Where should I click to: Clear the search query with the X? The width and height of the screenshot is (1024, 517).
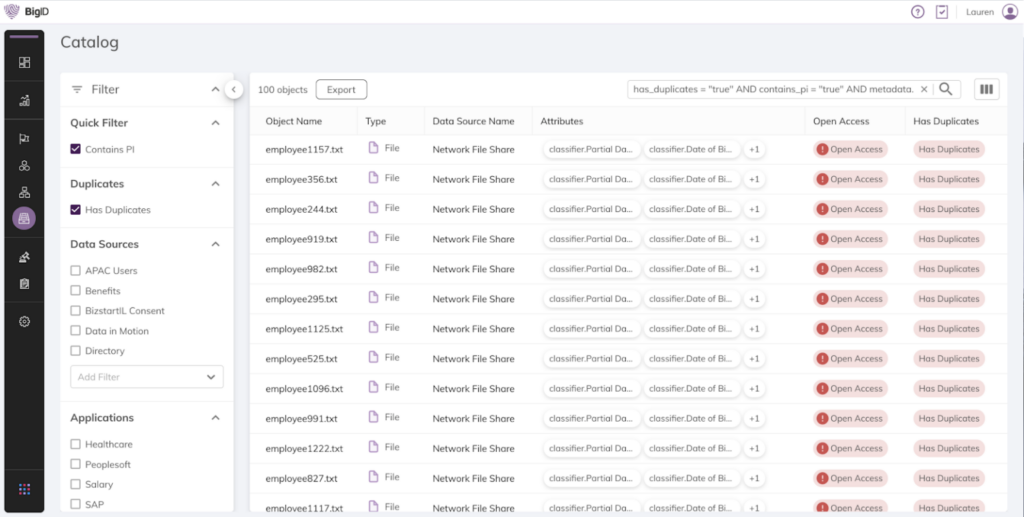click(923, 89)
